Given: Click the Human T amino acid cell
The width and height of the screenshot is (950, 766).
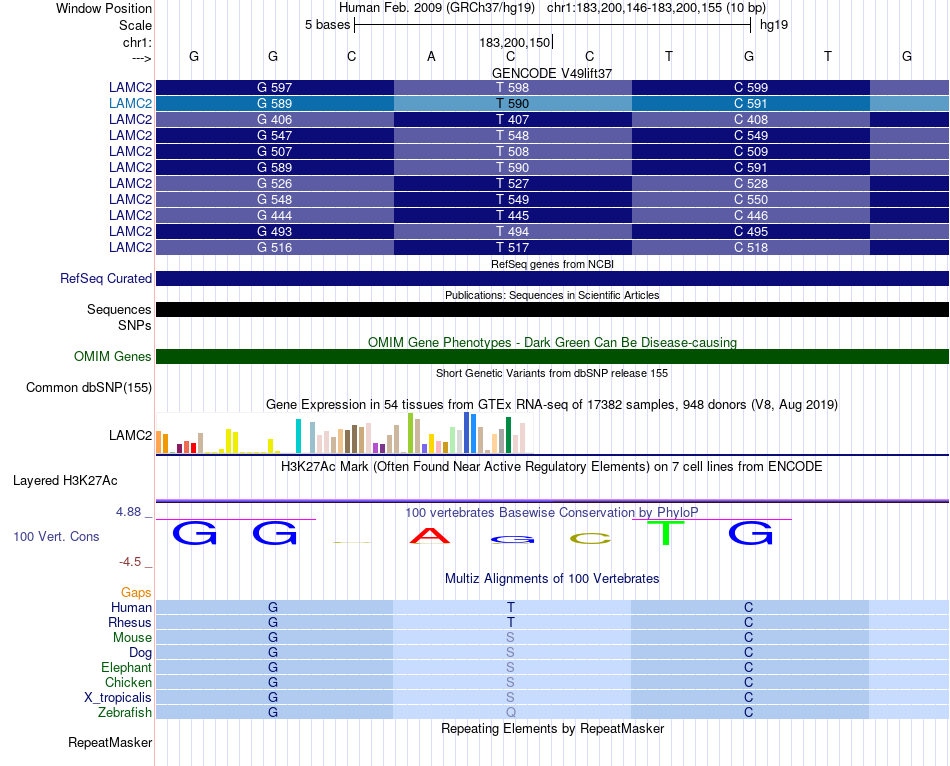Looking at the screenshot, I should point(511,607).
